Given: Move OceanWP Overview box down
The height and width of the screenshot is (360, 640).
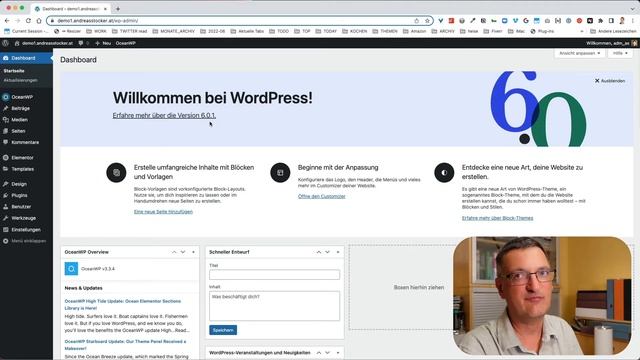Looking at the screenshot, I should [x=183, y=252].
